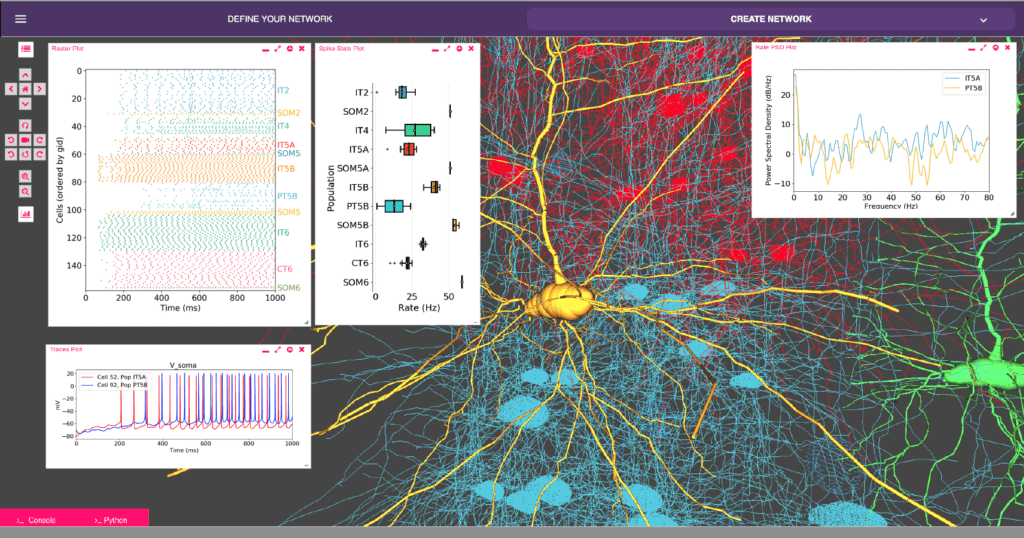Close the Rate PSD Plot widget
This screenshot has height=538, width=1024.
click(x=1008, y=47)
